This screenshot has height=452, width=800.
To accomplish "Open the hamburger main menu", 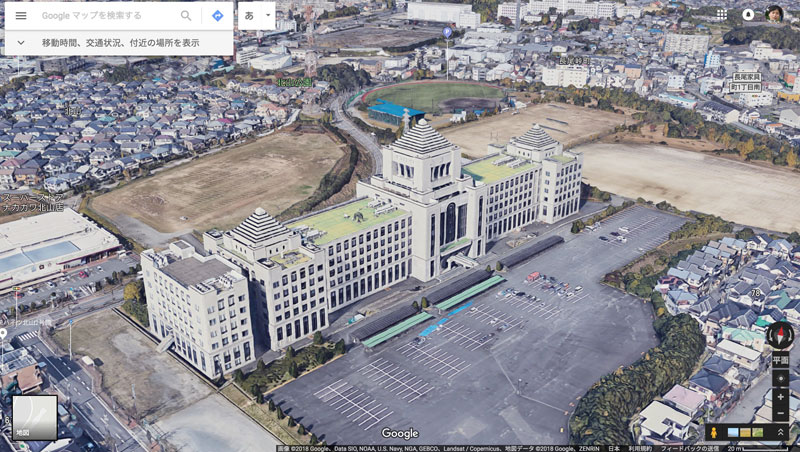I will point(20,16).
